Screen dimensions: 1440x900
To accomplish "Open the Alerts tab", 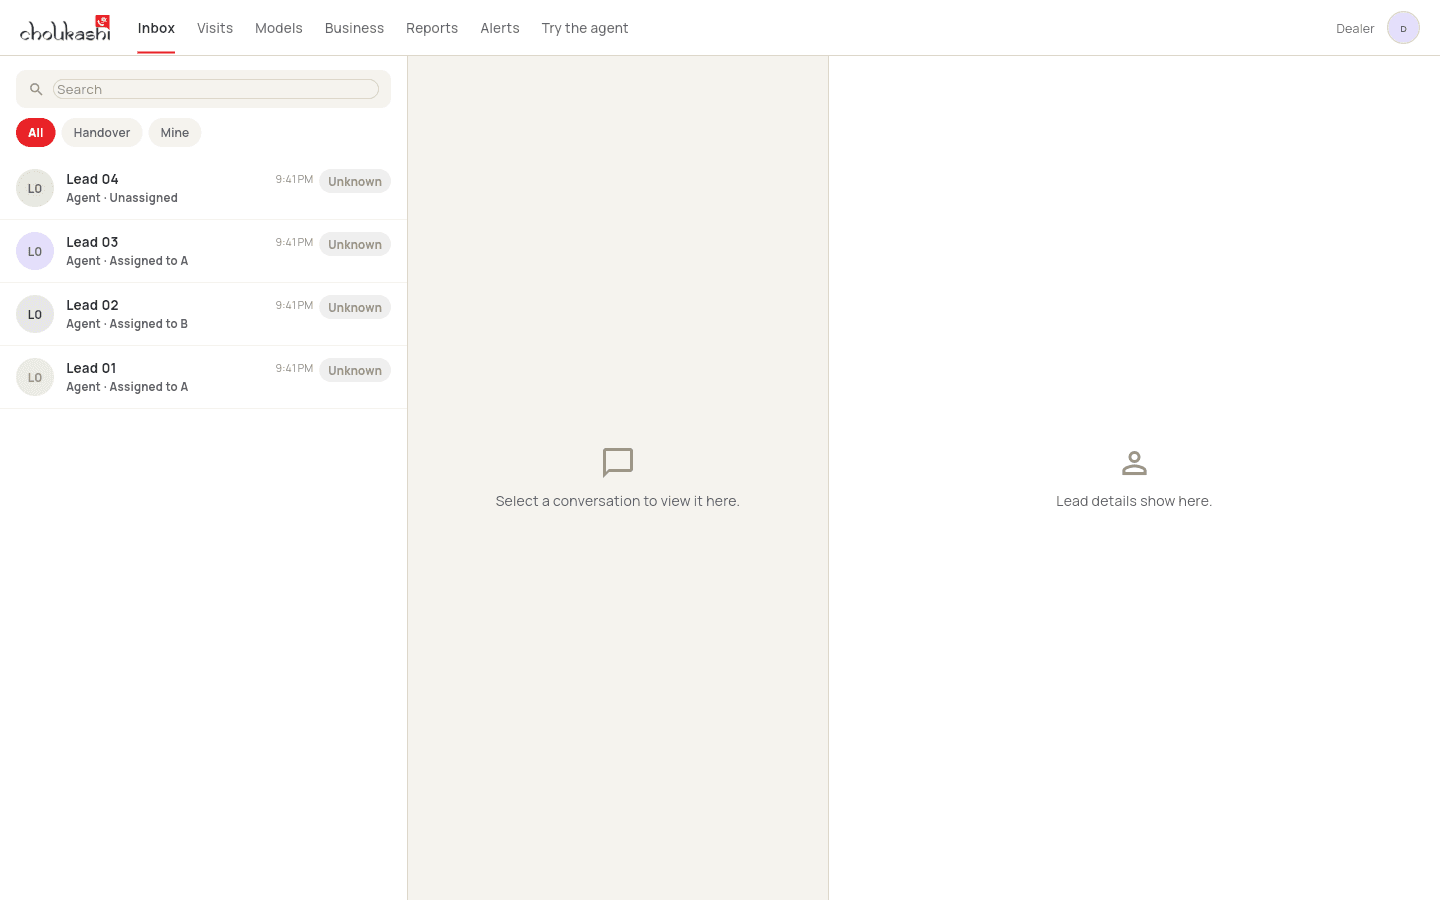I will (x=500, y=28).
